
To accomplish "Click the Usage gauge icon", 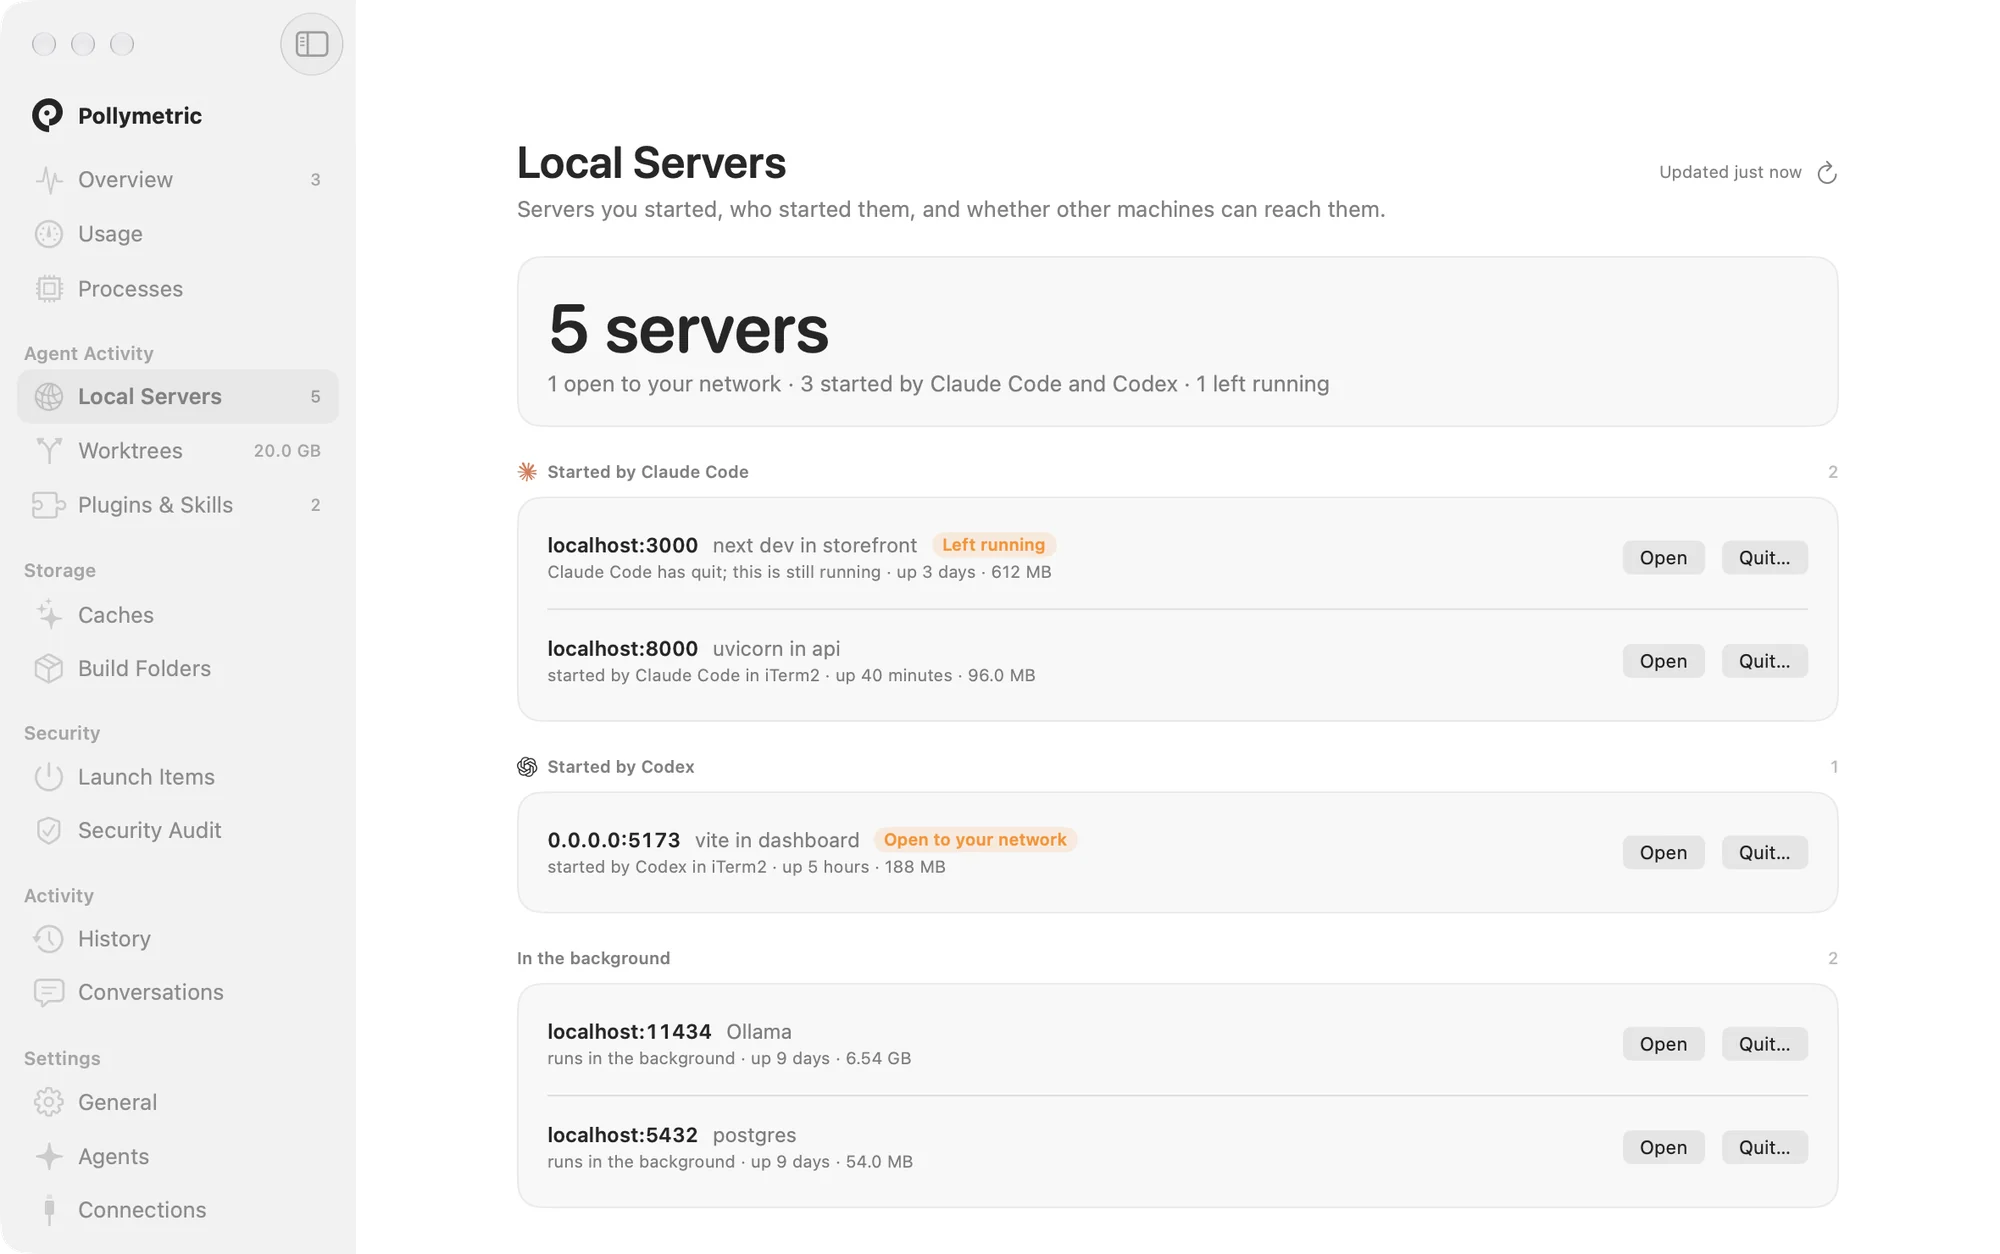I will [49, 234].
